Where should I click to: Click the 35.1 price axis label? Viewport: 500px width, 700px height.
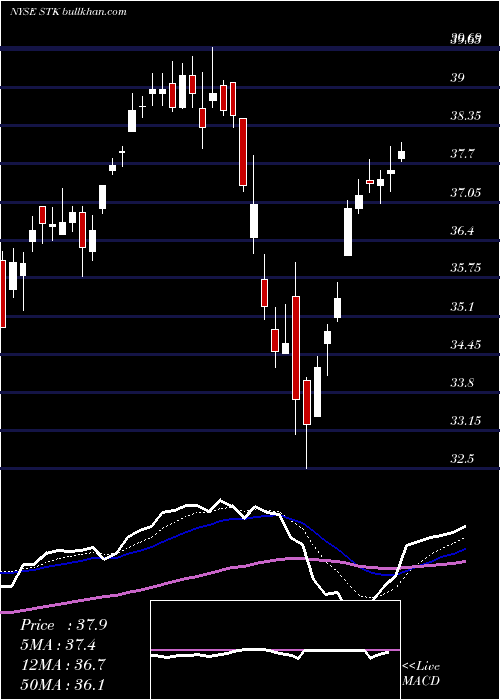tap(461, 307)
